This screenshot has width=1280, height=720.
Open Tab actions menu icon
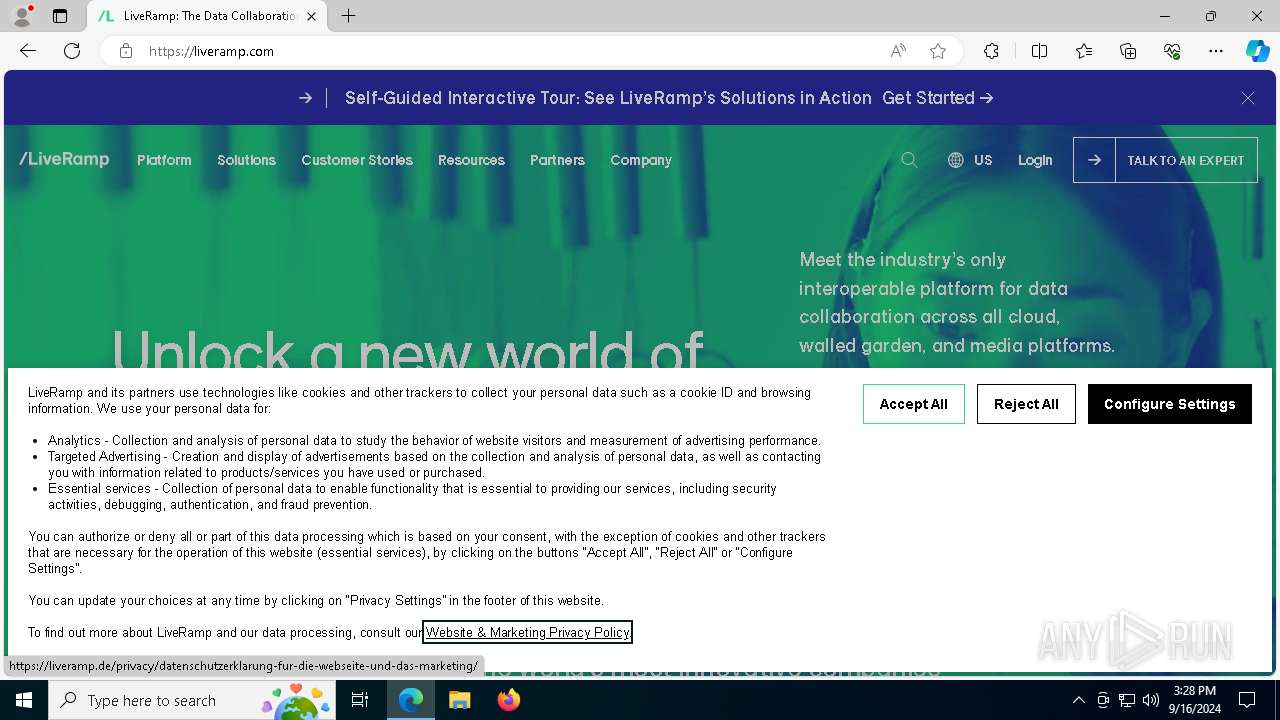[60, 16]
